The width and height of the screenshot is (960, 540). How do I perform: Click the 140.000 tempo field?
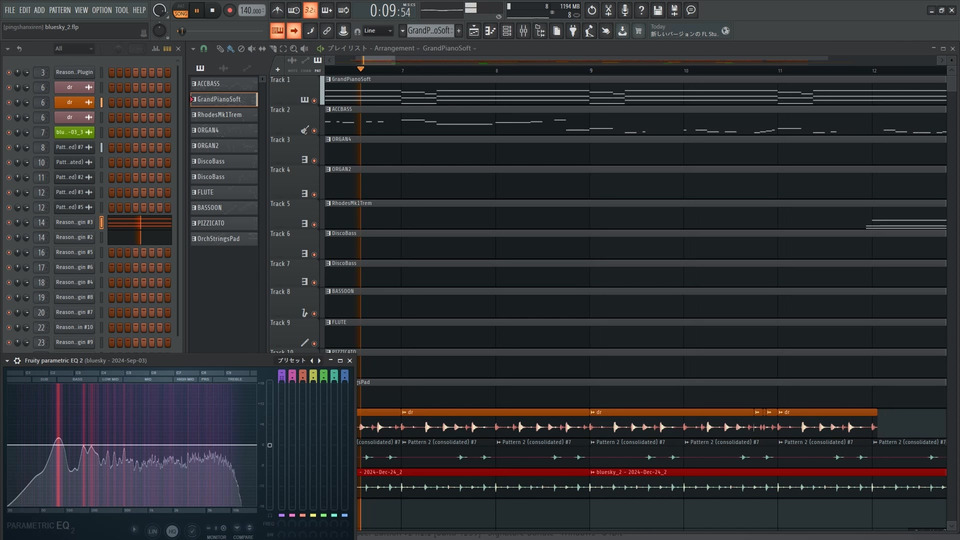click(251, 10)
